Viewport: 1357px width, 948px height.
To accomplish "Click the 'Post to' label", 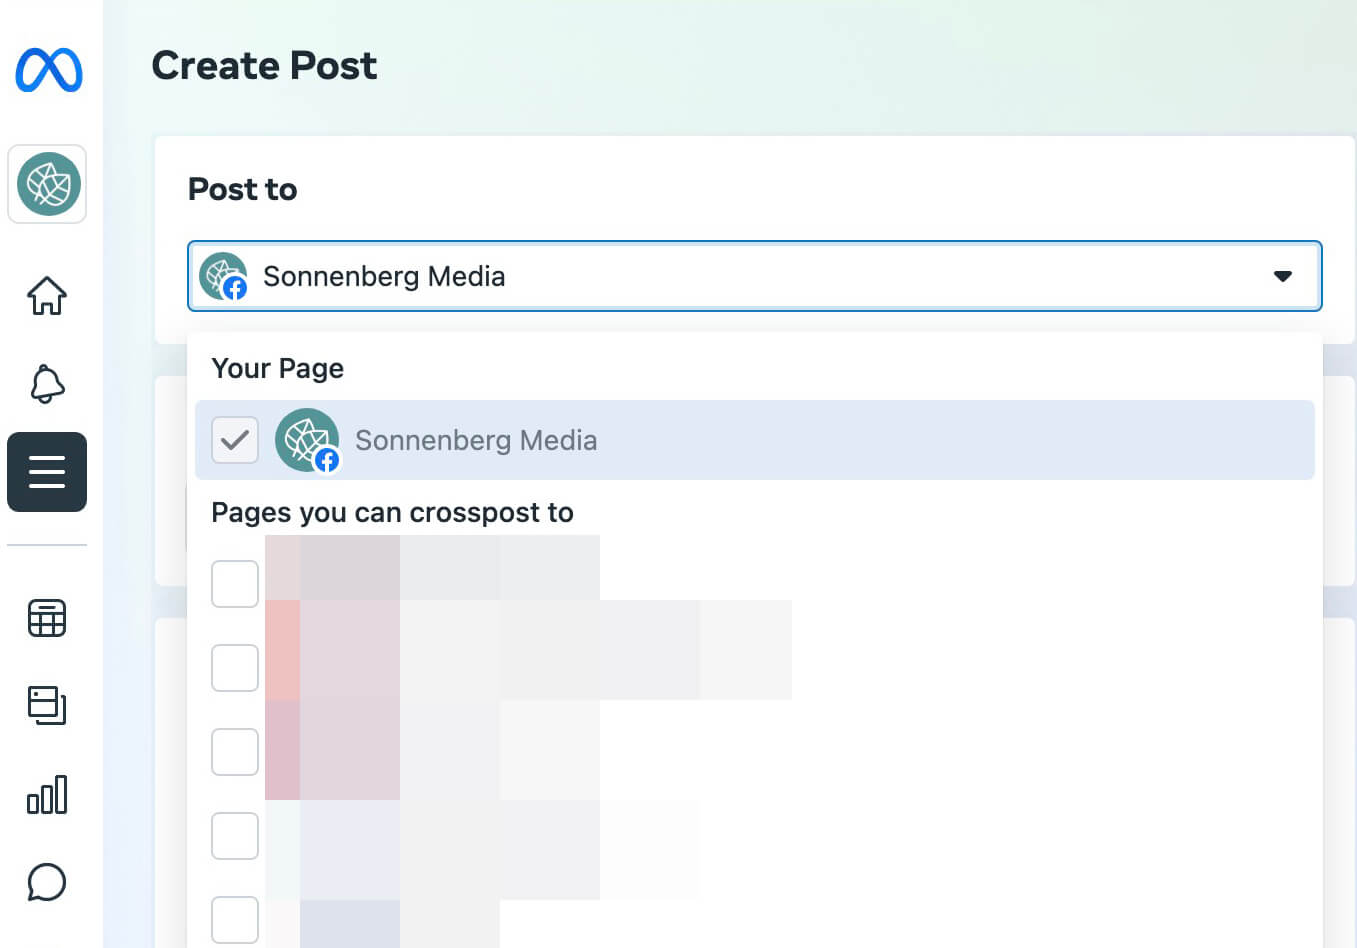I will pyautogui.click(x=242, y=189).
